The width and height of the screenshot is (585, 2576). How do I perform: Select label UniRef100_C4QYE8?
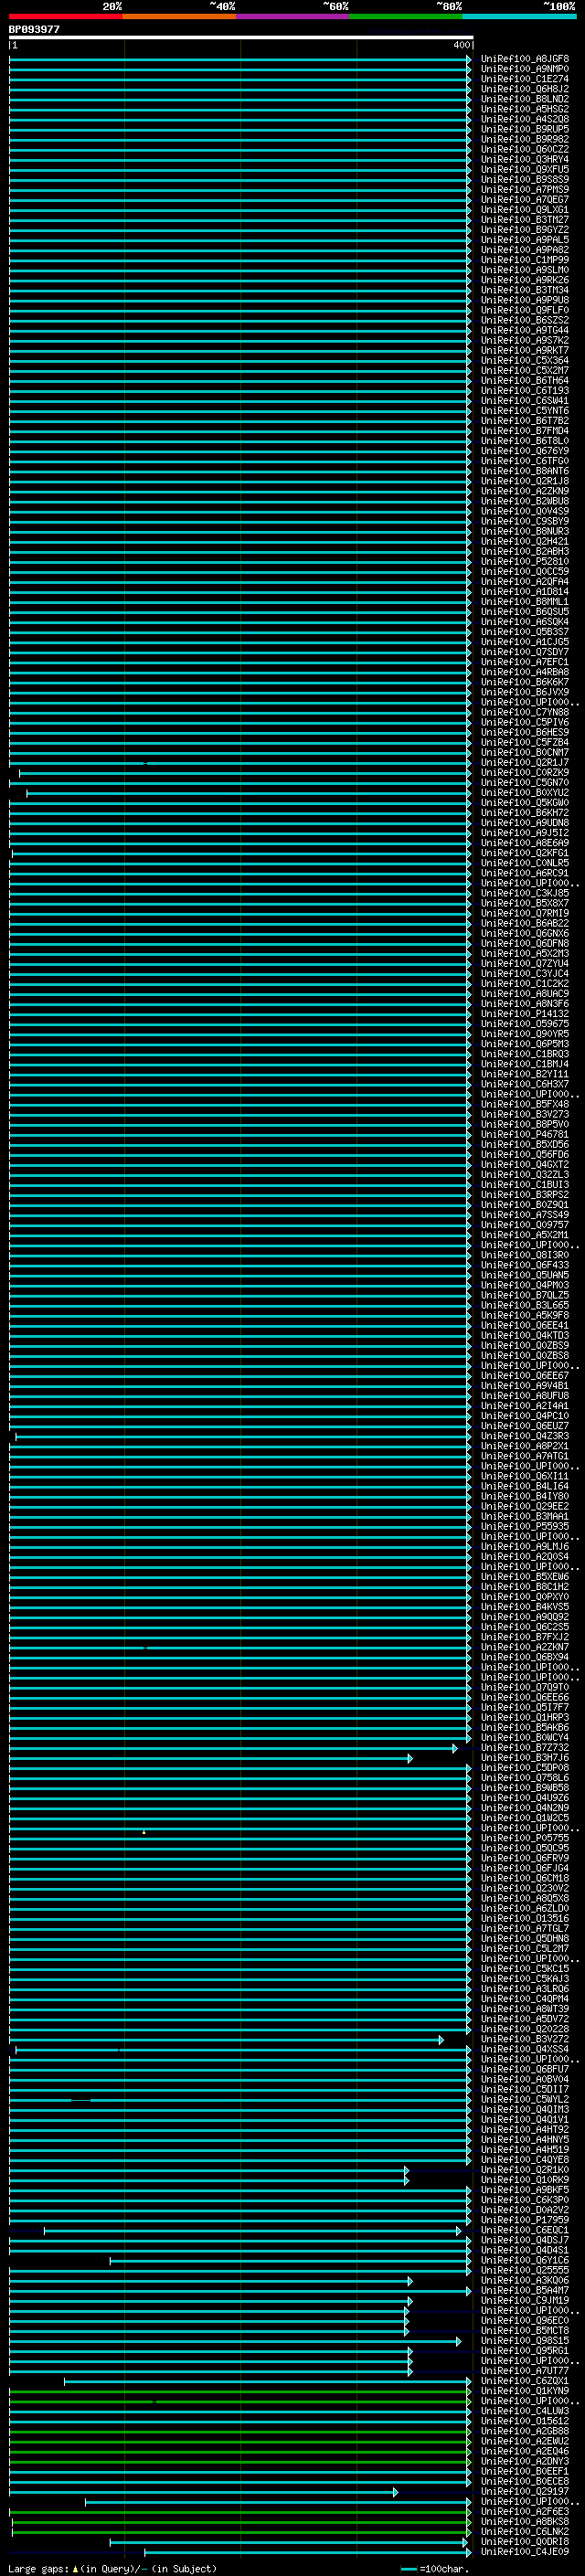525,2159
